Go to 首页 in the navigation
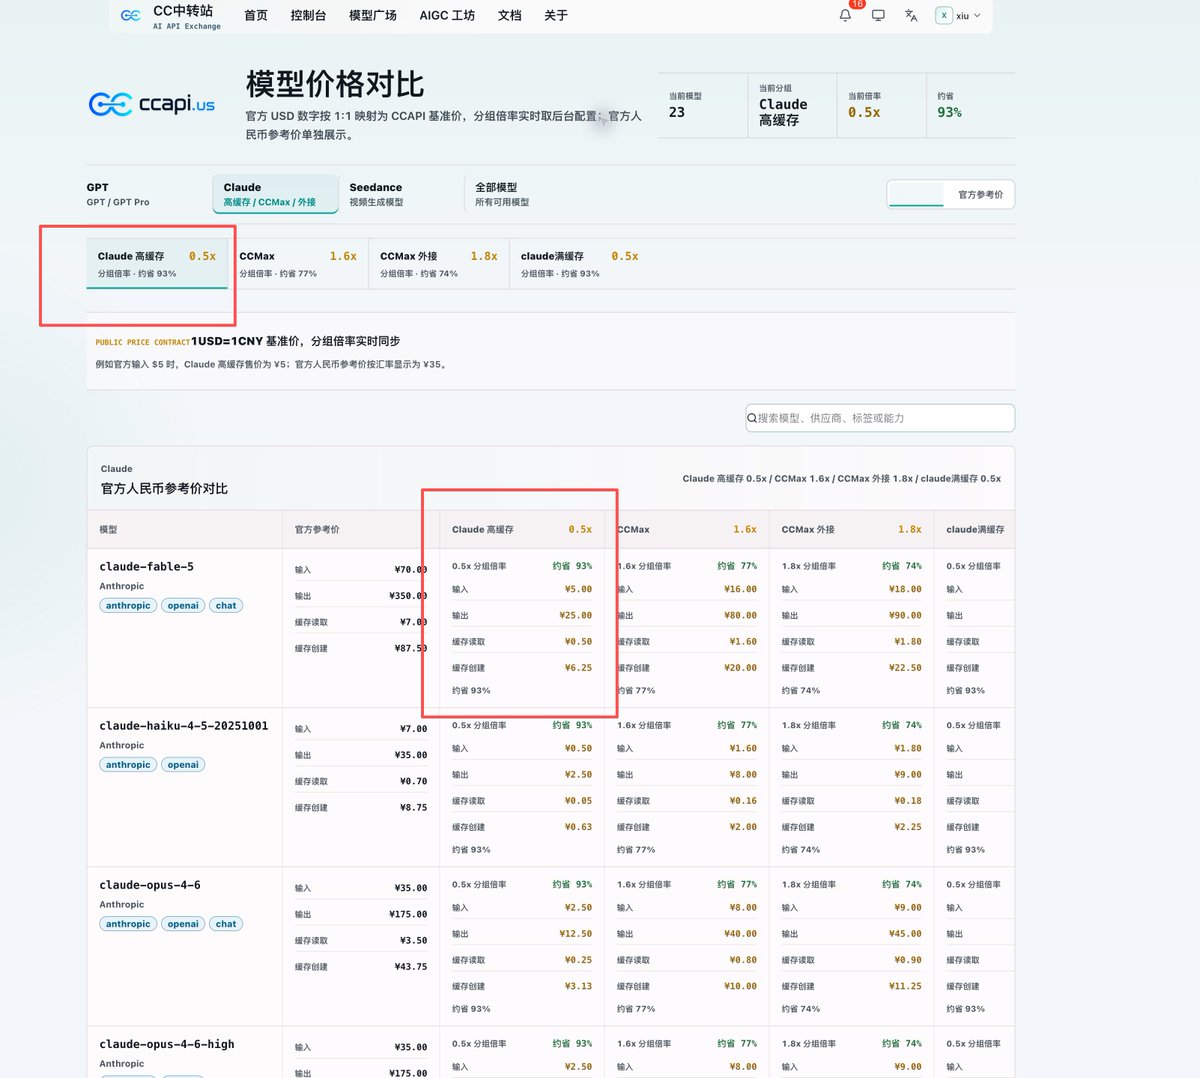1200x1078 pixels. (256, 16)
